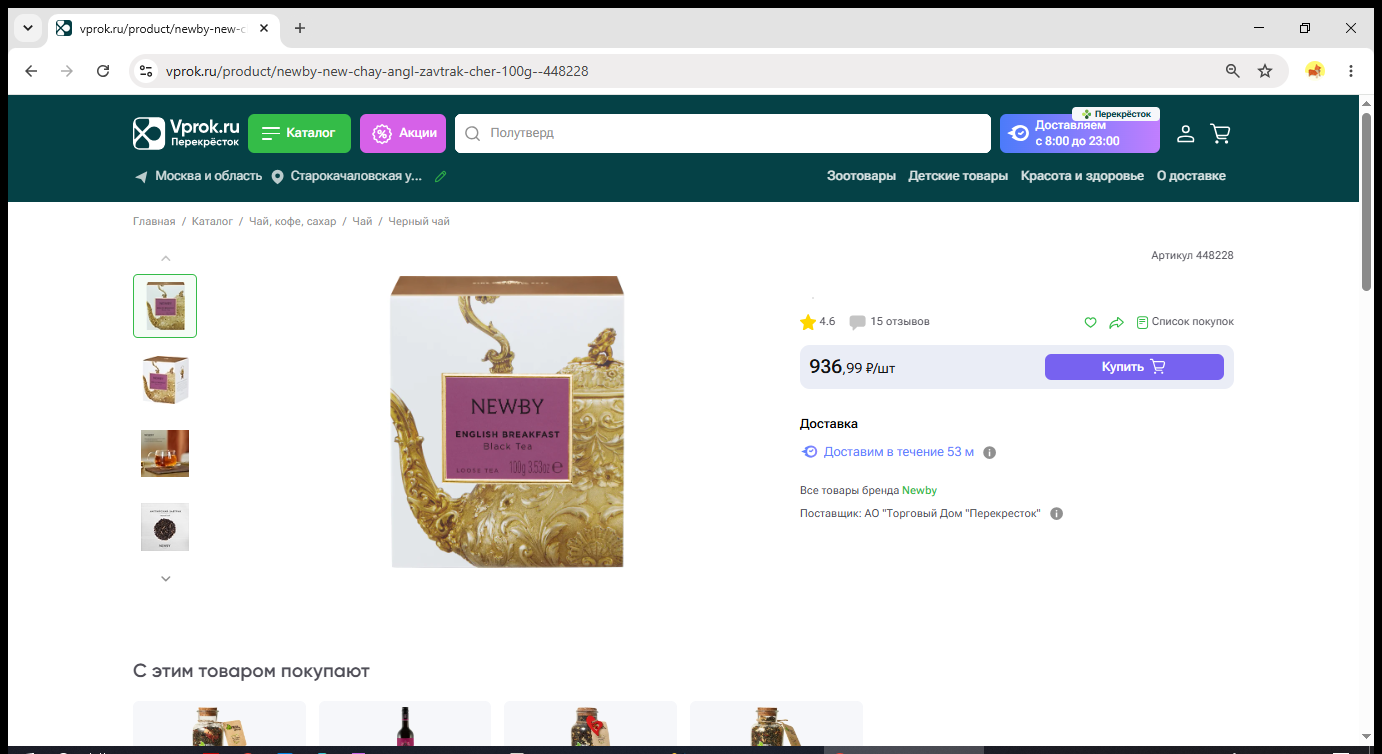Focus the Полутверд search field

click(x=722, y=133)
